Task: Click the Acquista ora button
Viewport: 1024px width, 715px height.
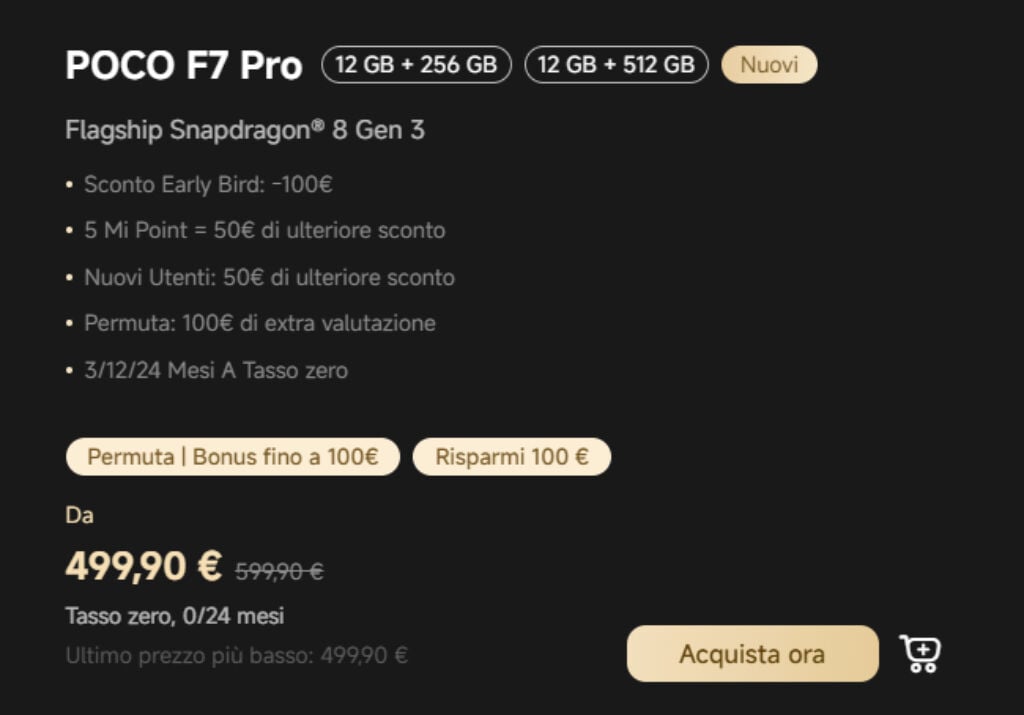Action: click(x=752, y=654)
